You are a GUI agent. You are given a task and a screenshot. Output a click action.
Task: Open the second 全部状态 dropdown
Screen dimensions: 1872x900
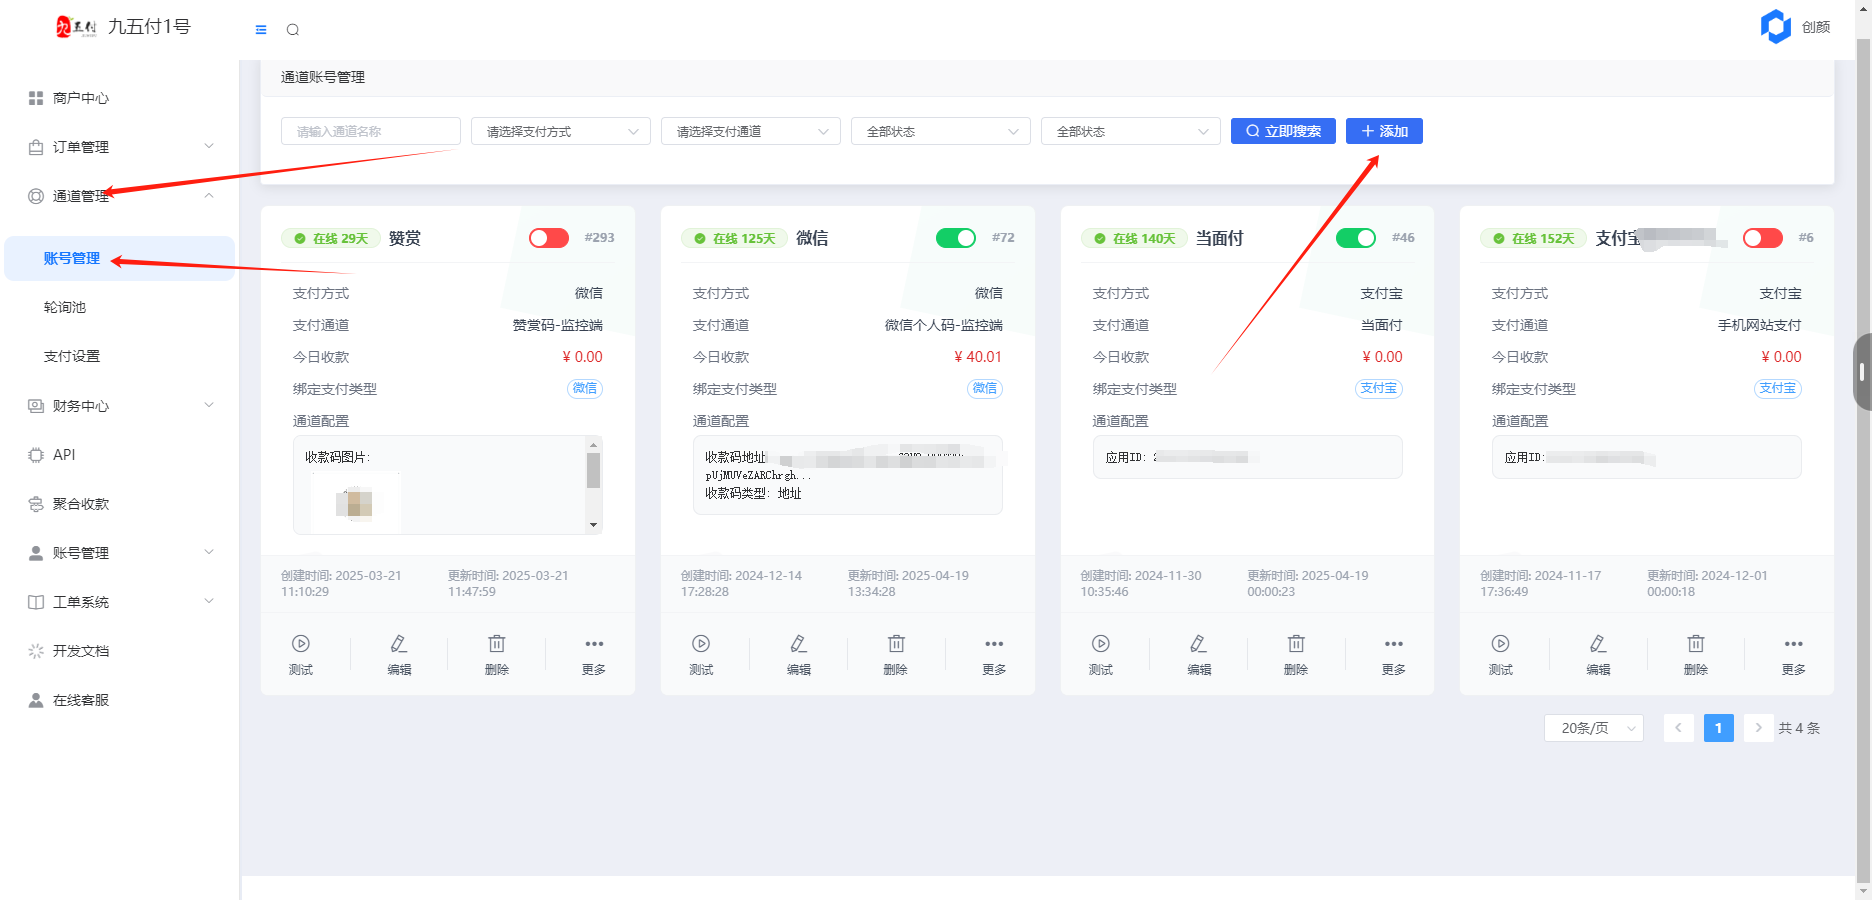[x=1131, y=131]
